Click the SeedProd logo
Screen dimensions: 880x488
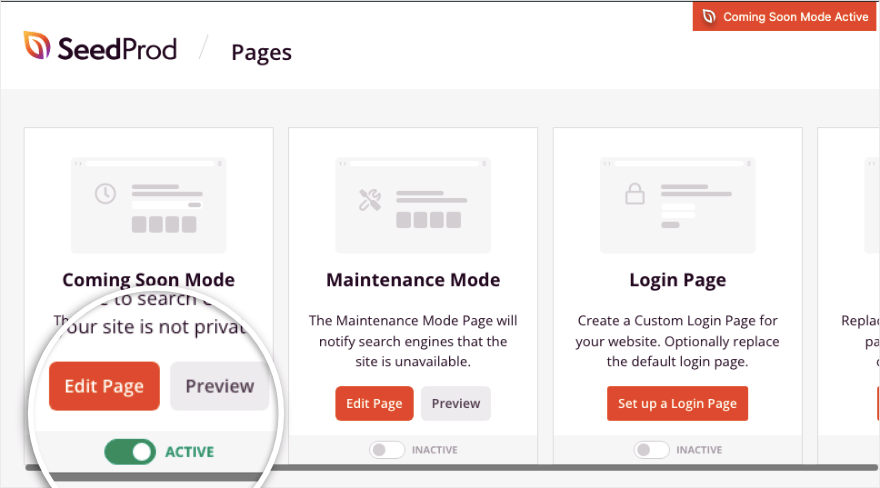[x=100, y=47]
